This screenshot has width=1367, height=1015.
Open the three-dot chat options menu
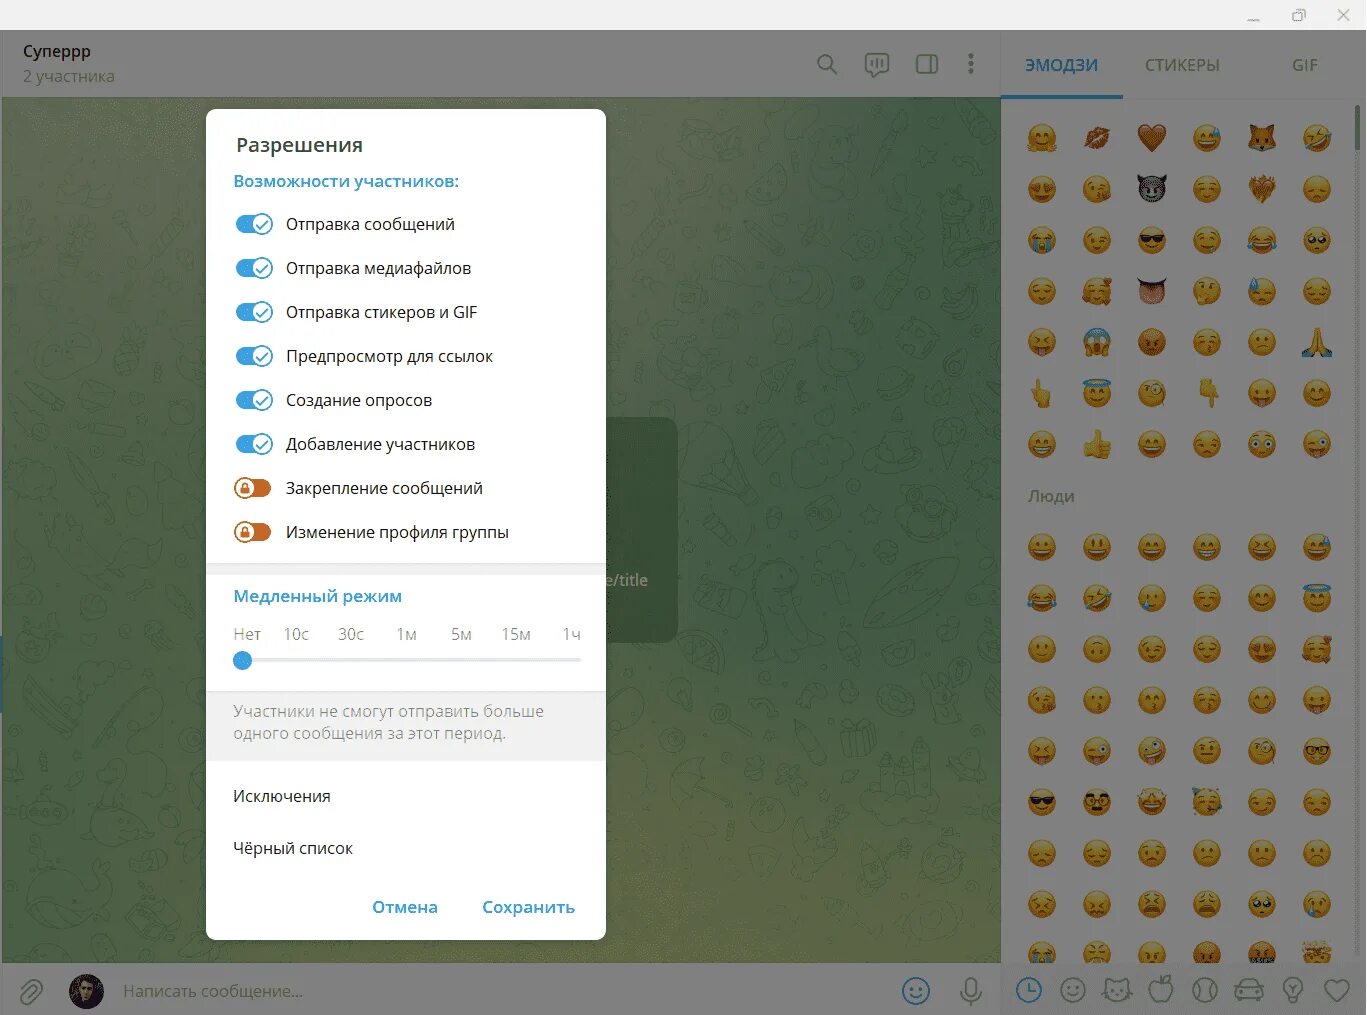970,64
